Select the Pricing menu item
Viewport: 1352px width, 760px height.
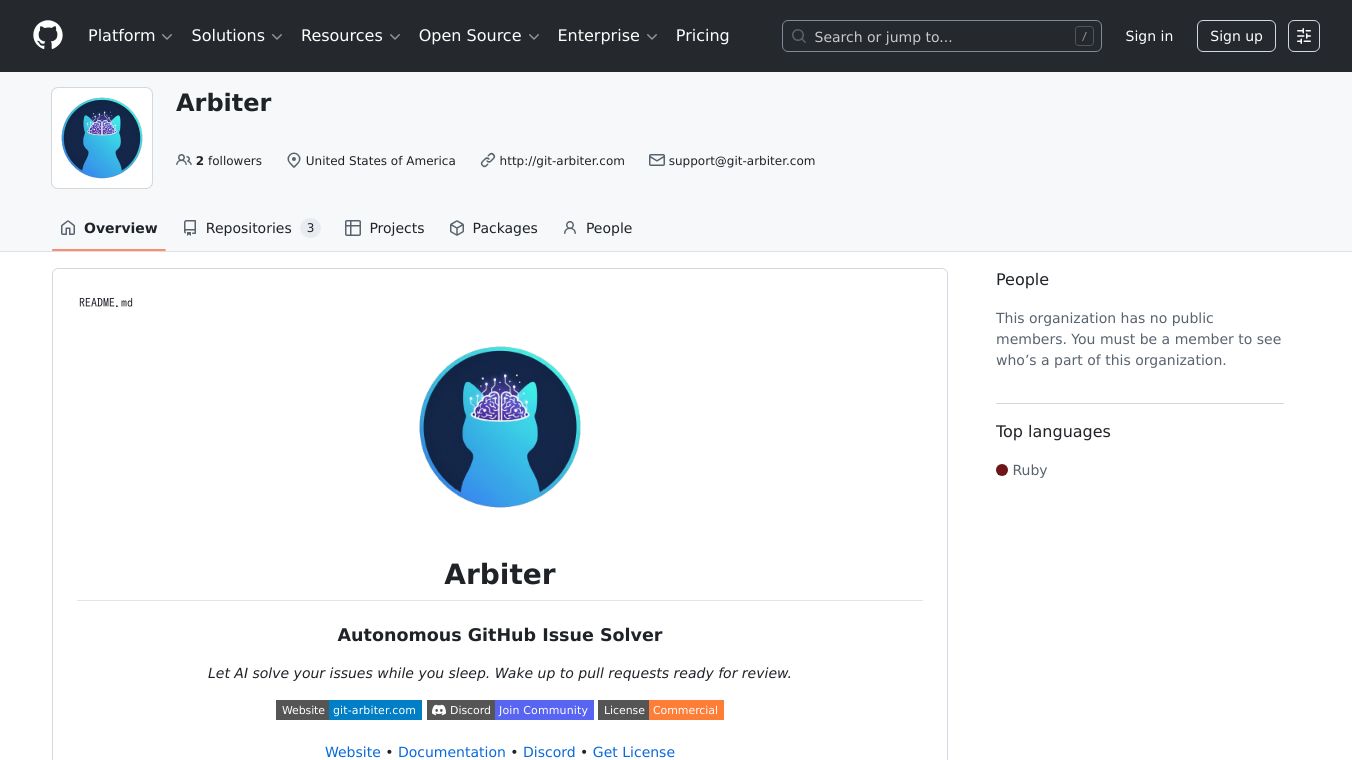[702, 35]
